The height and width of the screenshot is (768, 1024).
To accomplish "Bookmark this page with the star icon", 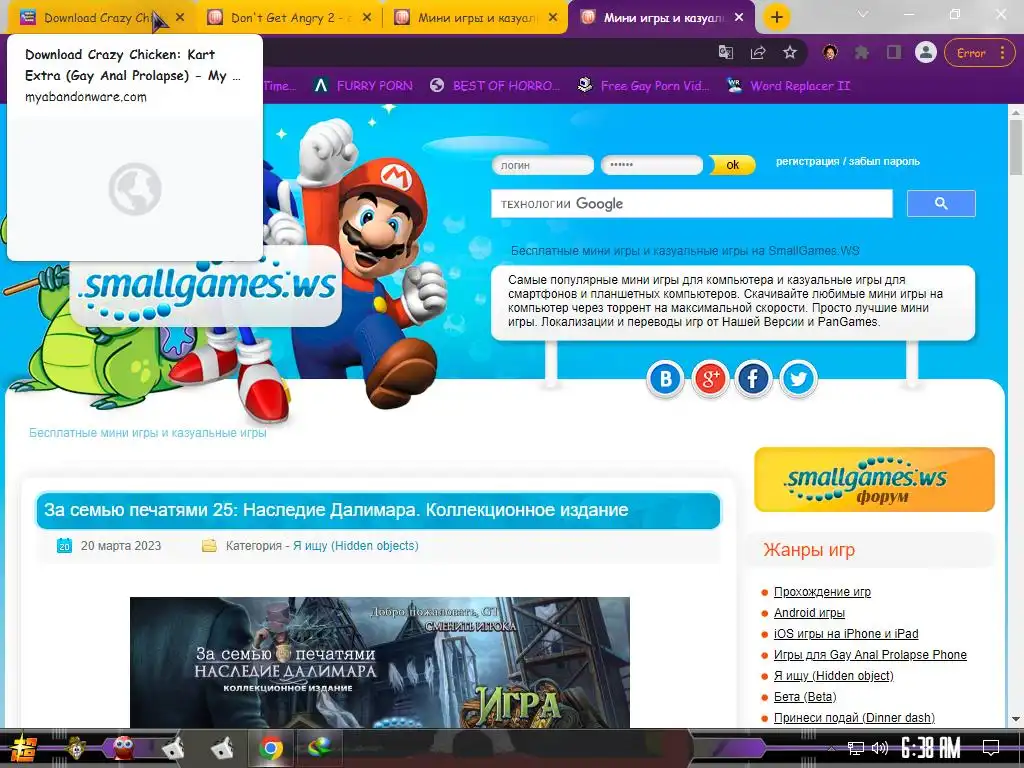I will click(790, 53).
